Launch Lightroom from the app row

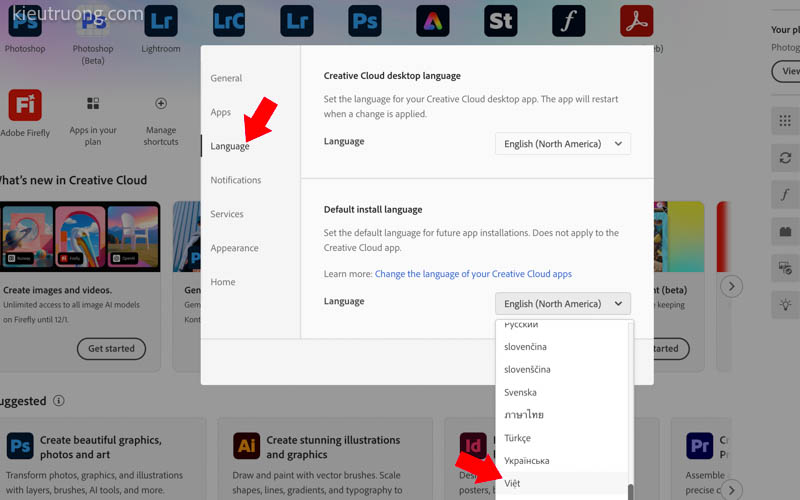[161, 21]
